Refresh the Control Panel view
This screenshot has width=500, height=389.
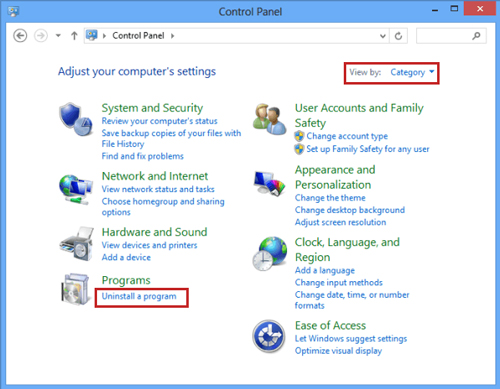pos(398,36)
